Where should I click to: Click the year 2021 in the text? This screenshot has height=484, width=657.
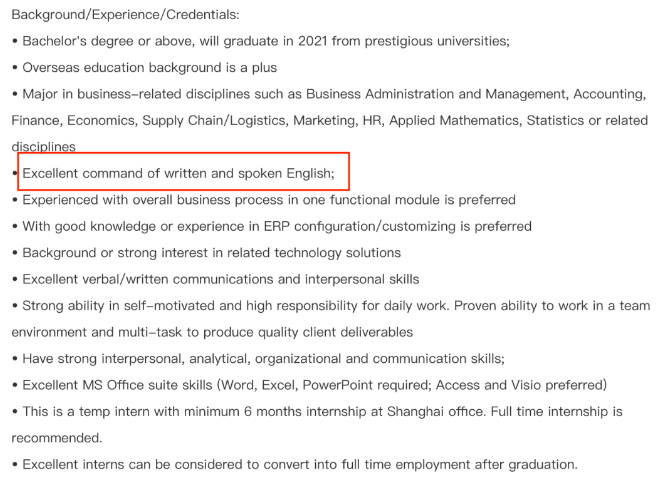tap(313, 41)
